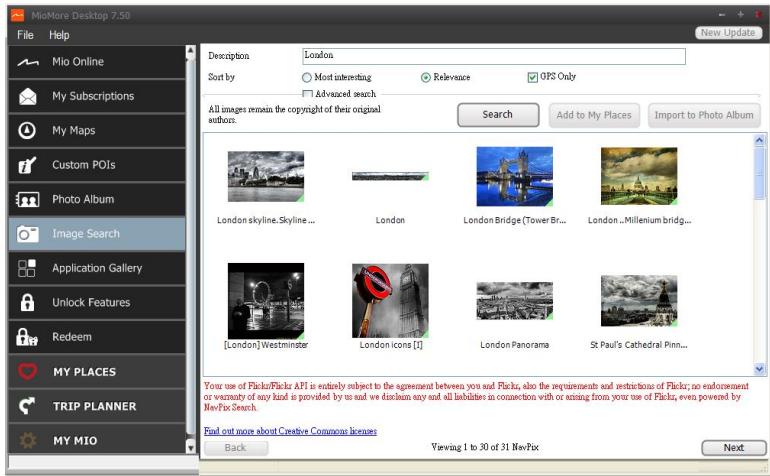Image resolution: width=770 pixels, height=476 pixels.
Task: Click the Back page button
Action: tap(236, 448)
